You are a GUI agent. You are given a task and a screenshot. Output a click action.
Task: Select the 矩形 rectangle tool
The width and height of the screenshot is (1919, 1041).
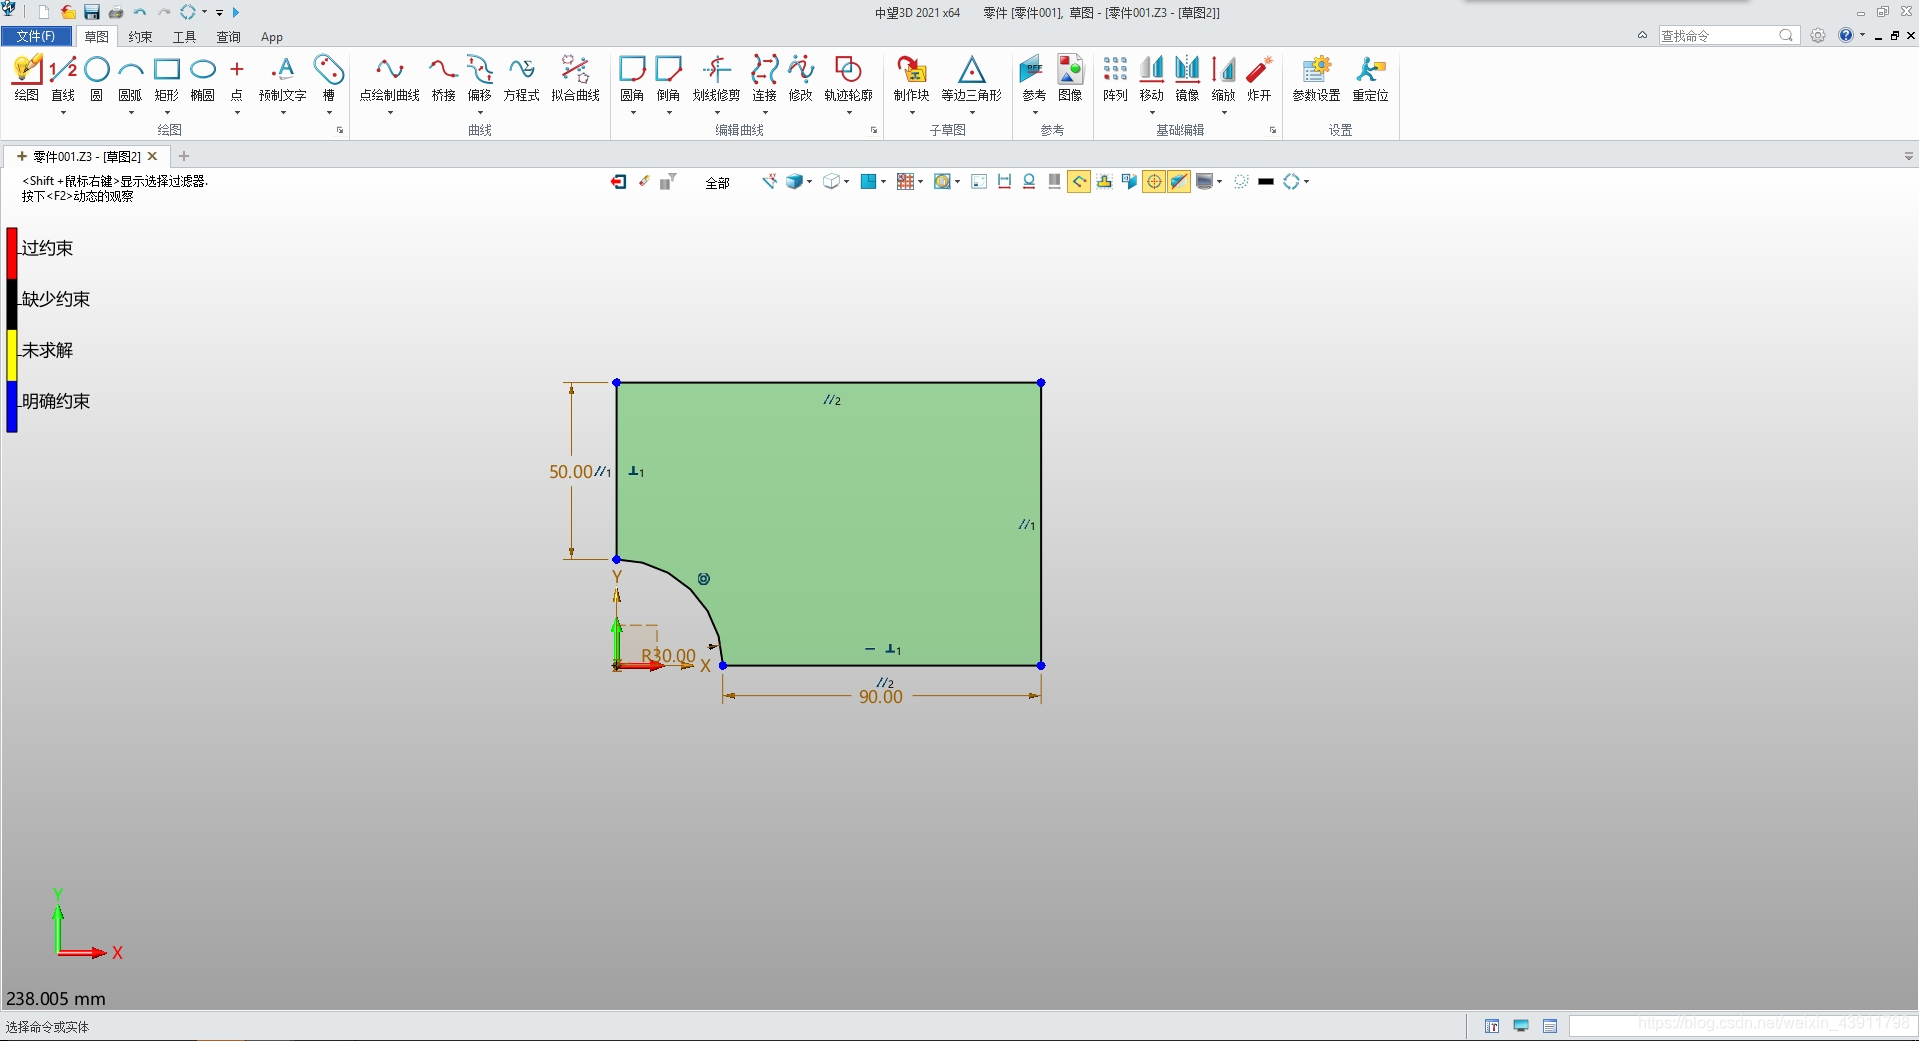(167, 78)
